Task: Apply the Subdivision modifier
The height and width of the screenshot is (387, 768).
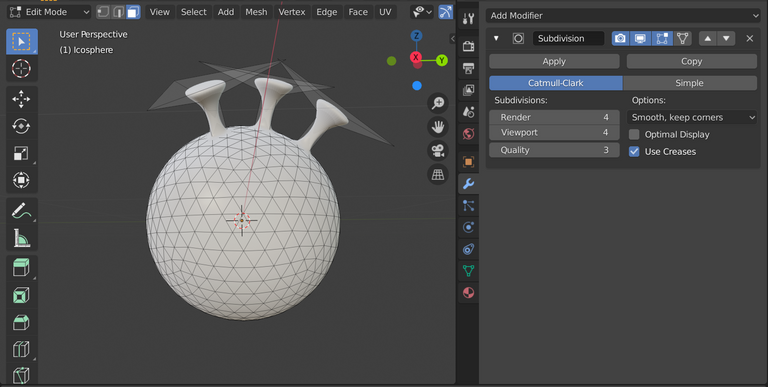Action: click(554, 61)
